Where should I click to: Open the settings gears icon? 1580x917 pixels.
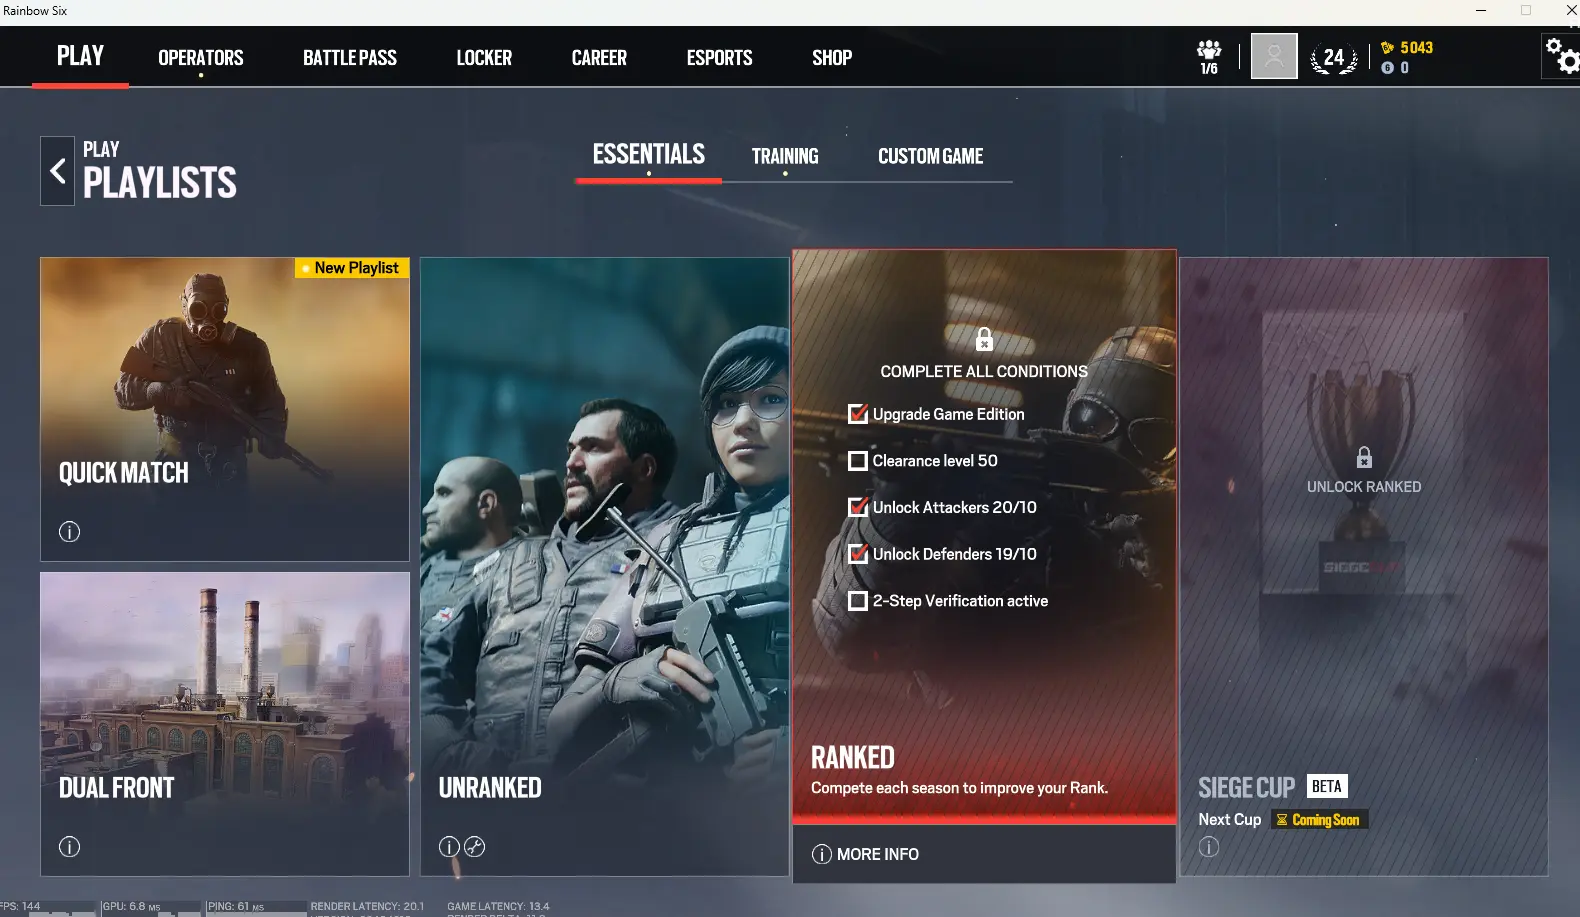1560,56
